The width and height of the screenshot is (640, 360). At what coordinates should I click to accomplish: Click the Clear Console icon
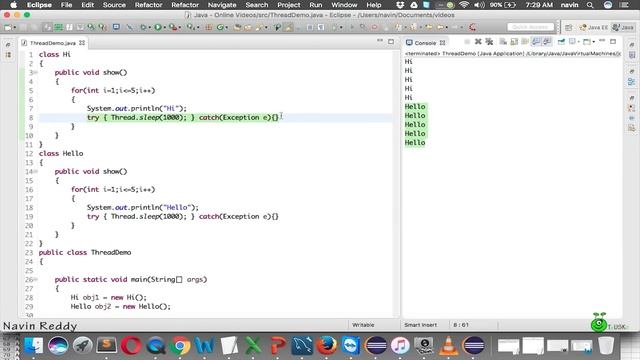503,42
